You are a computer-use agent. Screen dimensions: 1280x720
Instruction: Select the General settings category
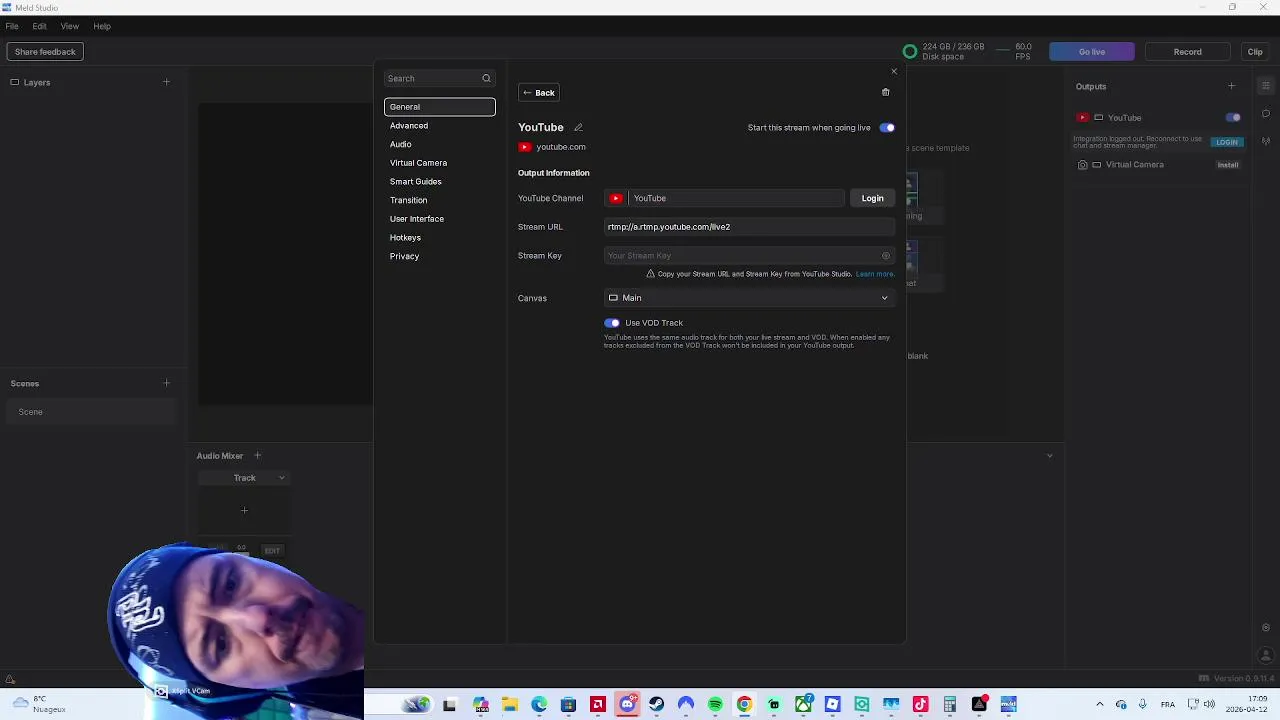click(440, 107)
